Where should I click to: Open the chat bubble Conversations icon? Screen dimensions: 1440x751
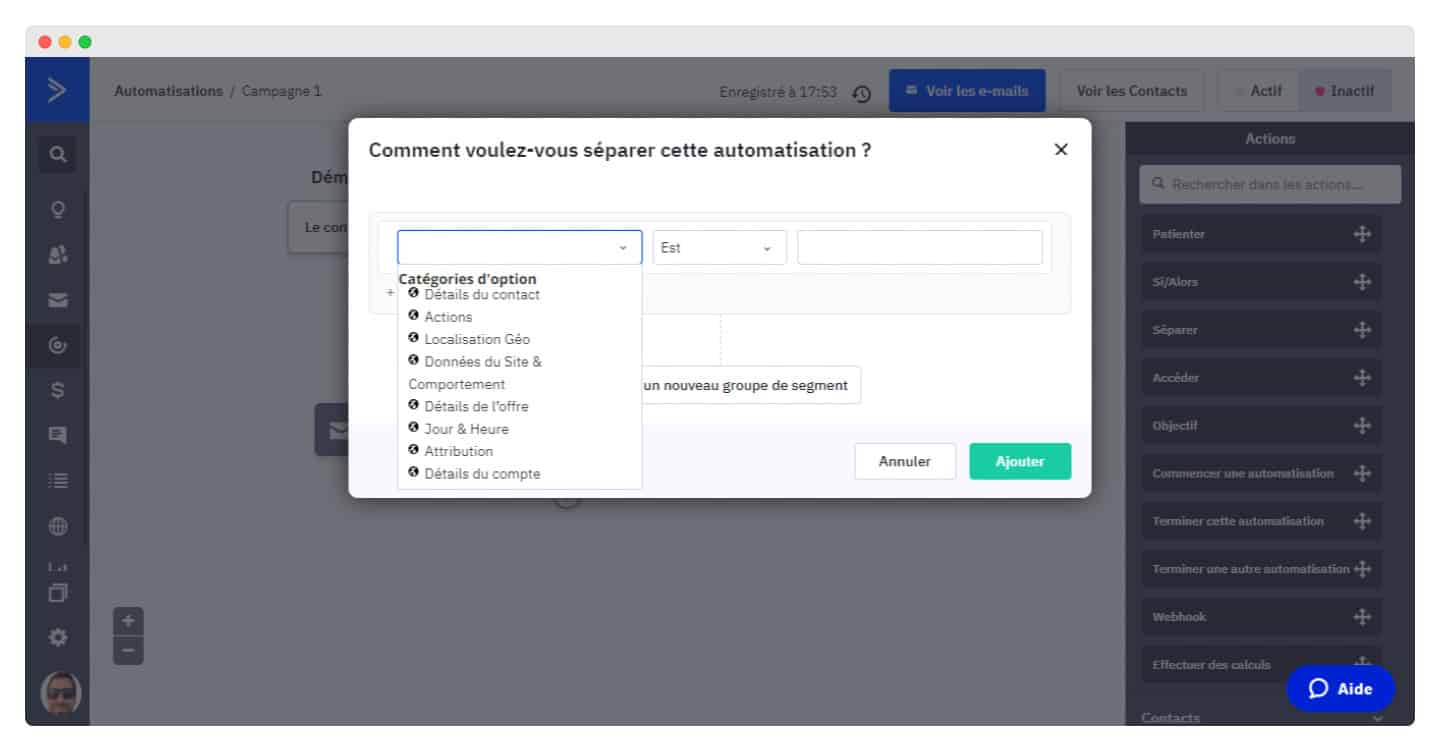click(58, 435)
